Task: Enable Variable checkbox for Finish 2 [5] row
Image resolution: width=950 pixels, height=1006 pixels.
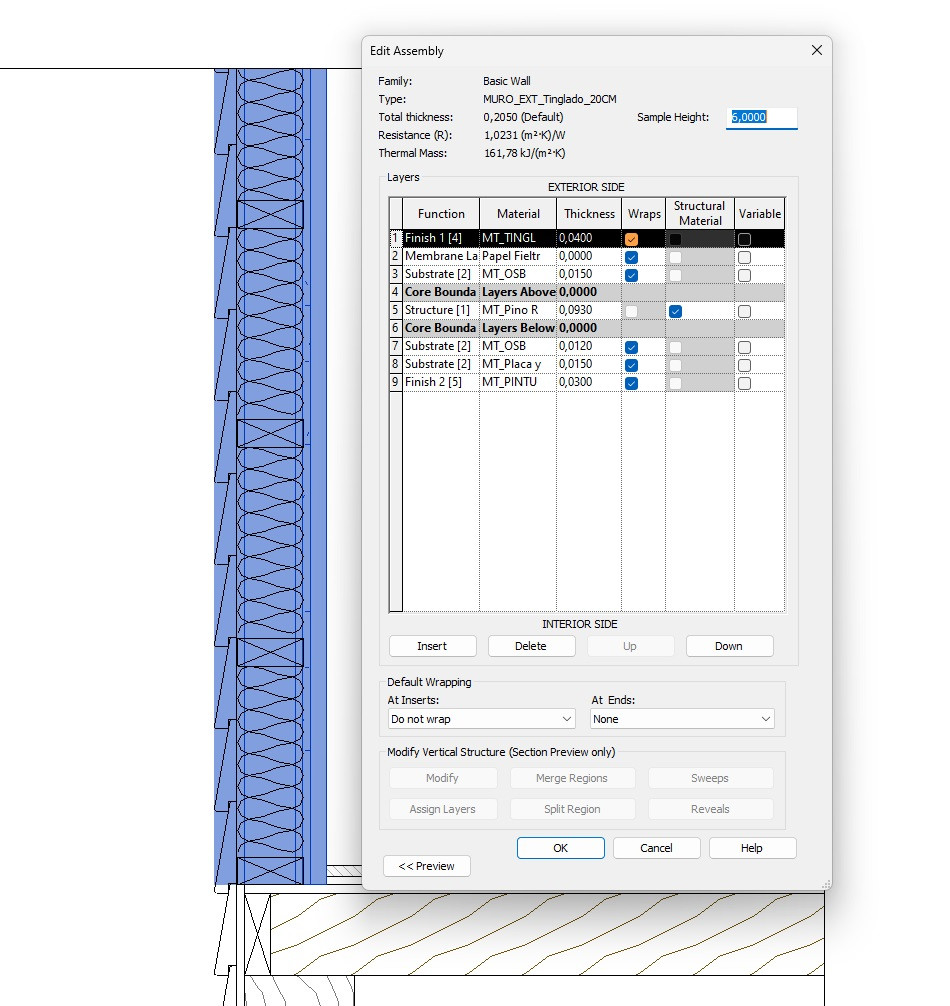Action: click(x=744, y=383)
